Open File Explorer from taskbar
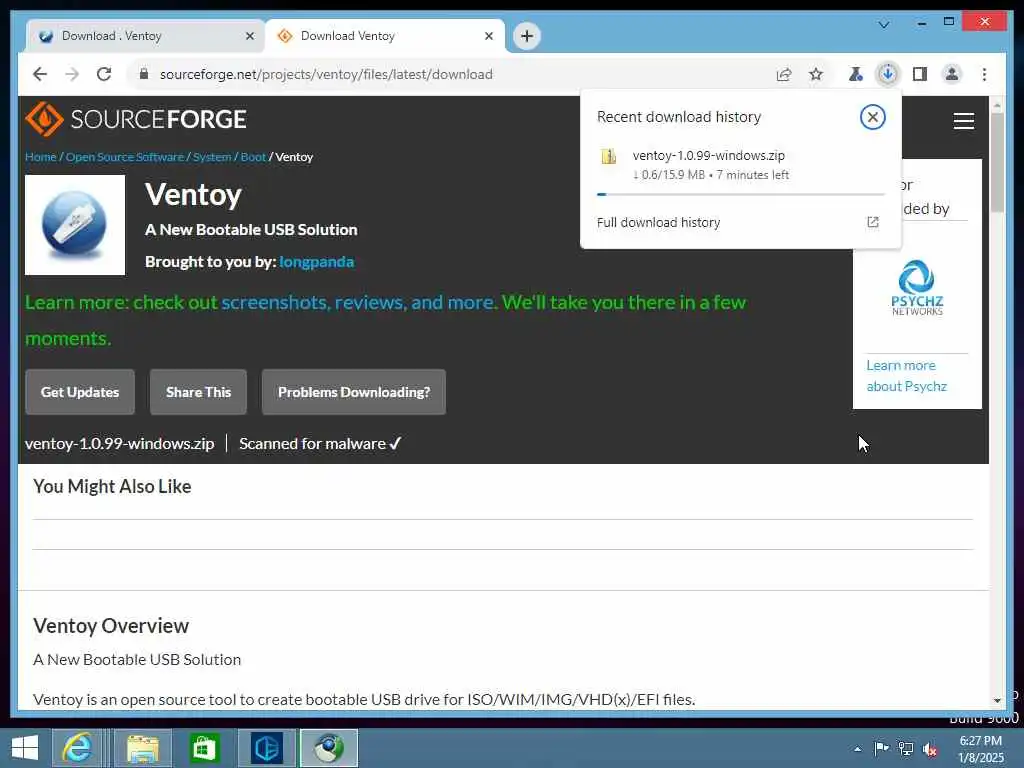Viewport: 1024px width, 768px height. [x=142, y=748]
